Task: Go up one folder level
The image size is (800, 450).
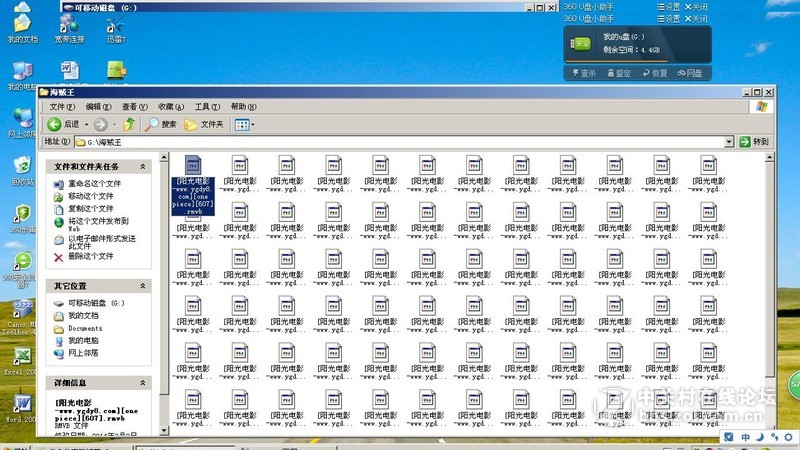Action: click(129, 124)
